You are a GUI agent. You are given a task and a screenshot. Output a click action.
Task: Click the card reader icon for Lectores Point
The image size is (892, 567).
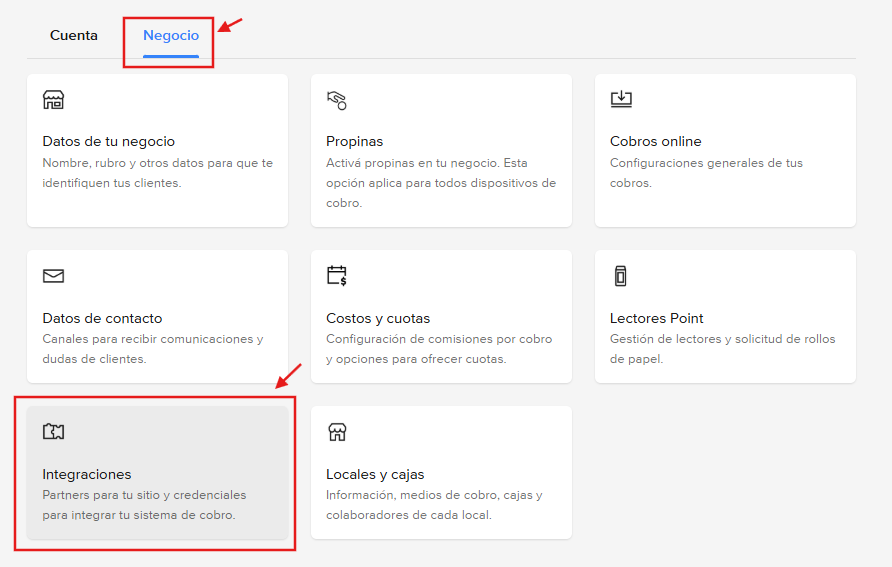pyautogui.click(x=620, y=276)
